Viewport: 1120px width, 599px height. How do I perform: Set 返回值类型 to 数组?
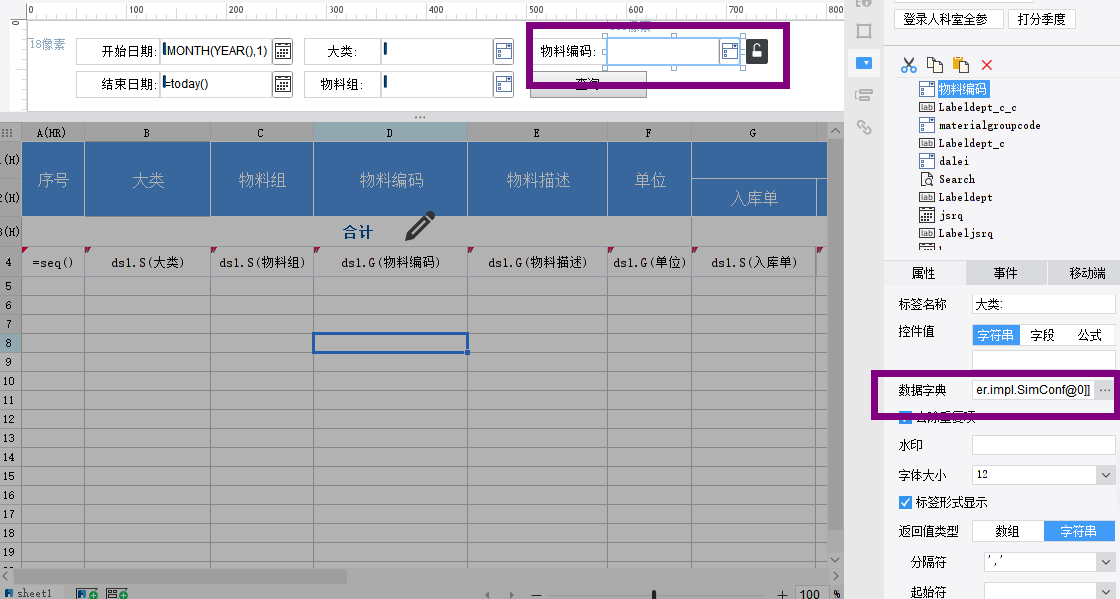coord(1007,531)
